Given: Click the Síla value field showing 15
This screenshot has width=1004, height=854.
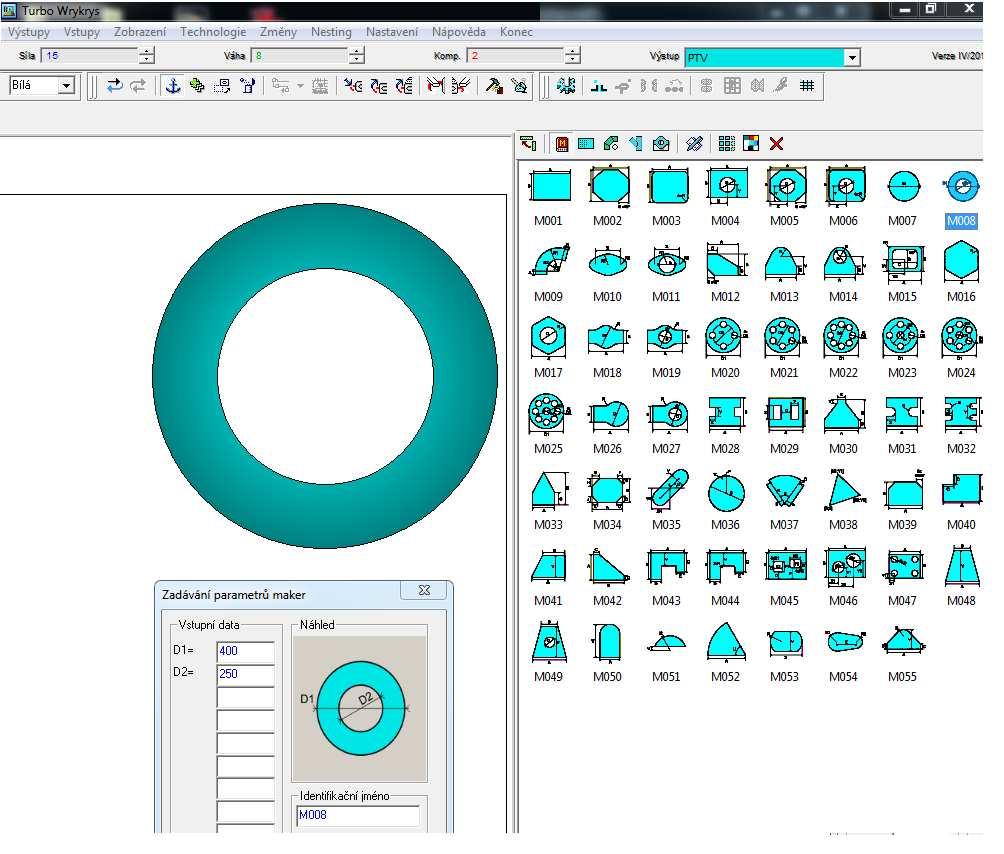Looking at the screenshot, I should [x=89, y=56].
